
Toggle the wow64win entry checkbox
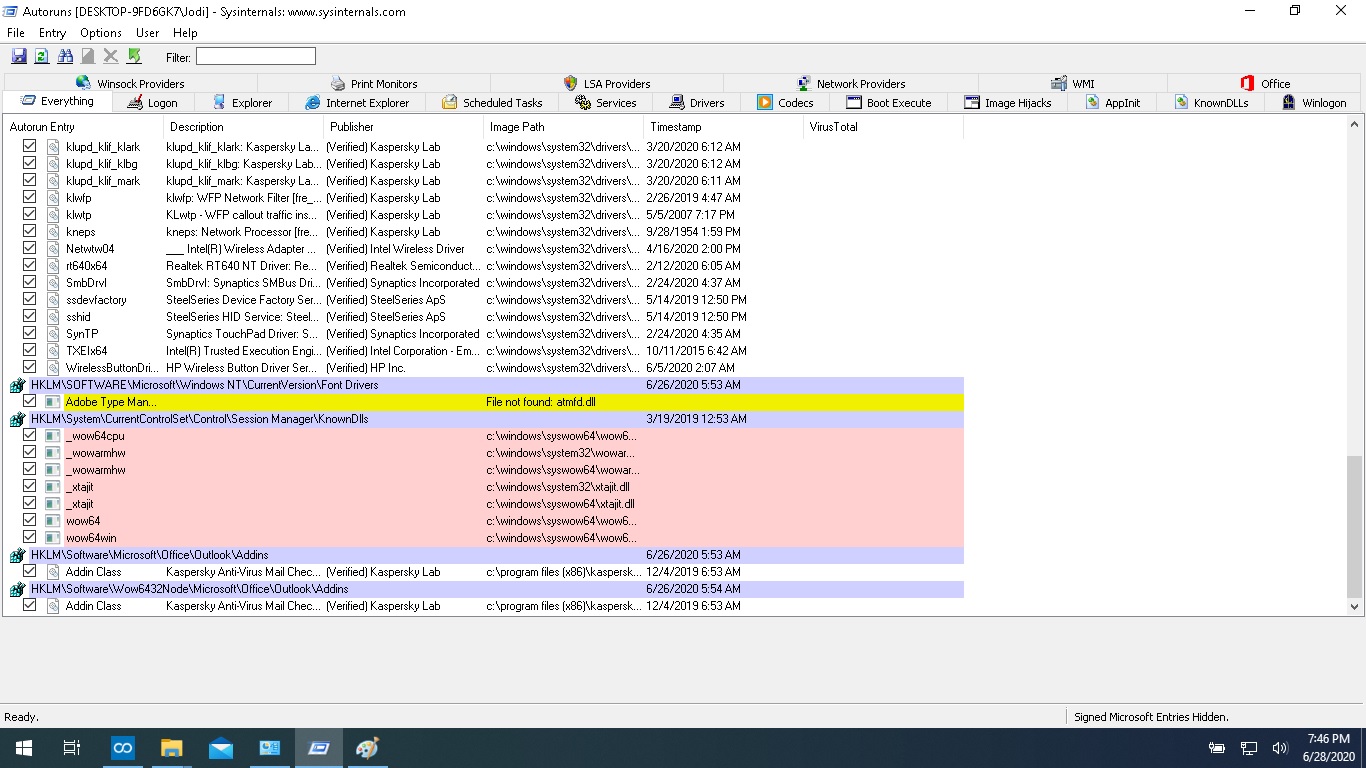(30, 538)
